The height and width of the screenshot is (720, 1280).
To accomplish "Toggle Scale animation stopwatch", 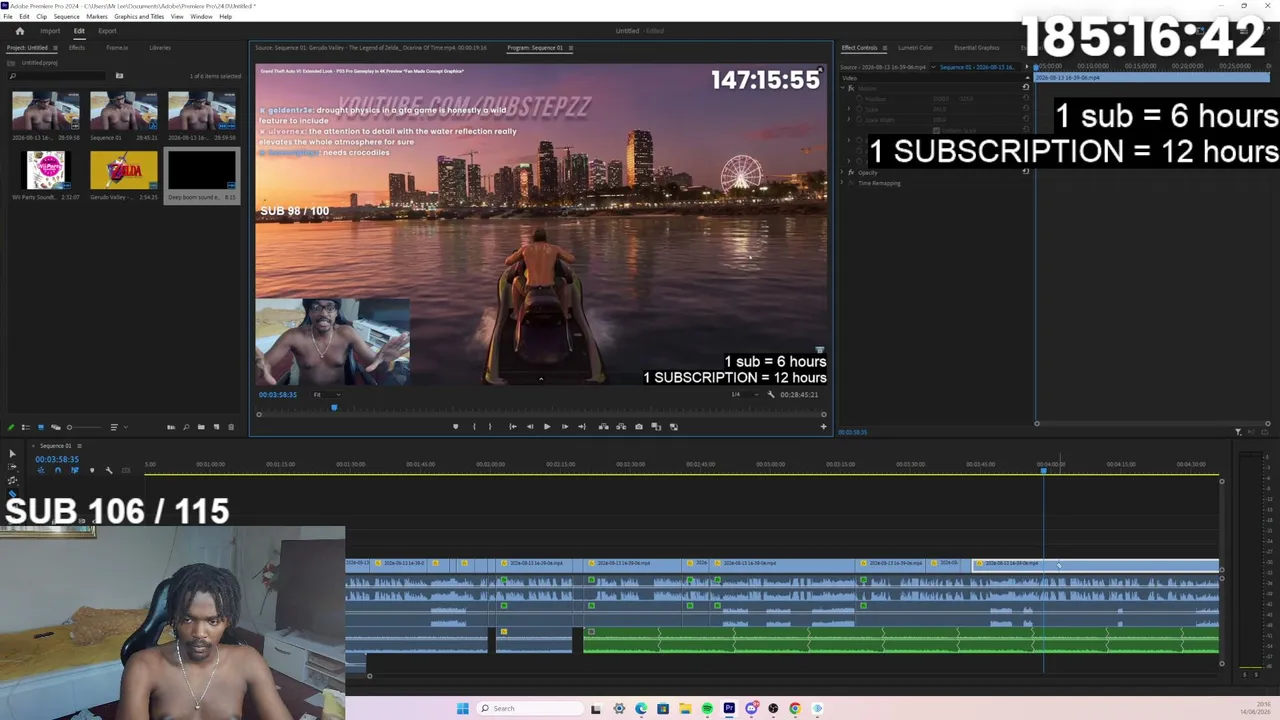I will [859, 109].
